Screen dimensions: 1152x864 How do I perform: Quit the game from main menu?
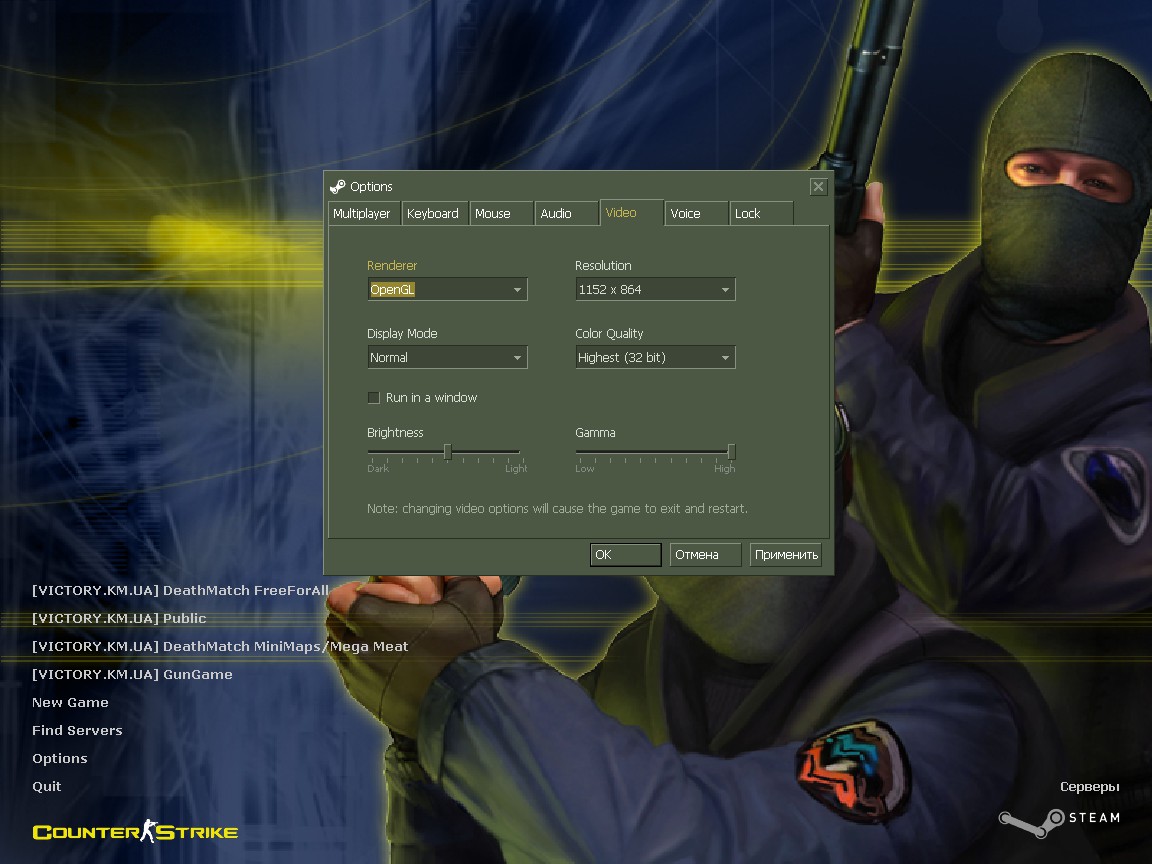point(46,786)
